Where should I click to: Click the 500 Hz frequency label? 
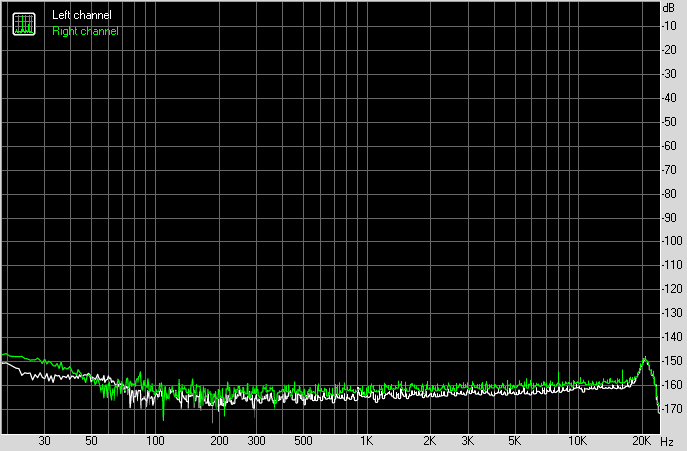(303, 441)
